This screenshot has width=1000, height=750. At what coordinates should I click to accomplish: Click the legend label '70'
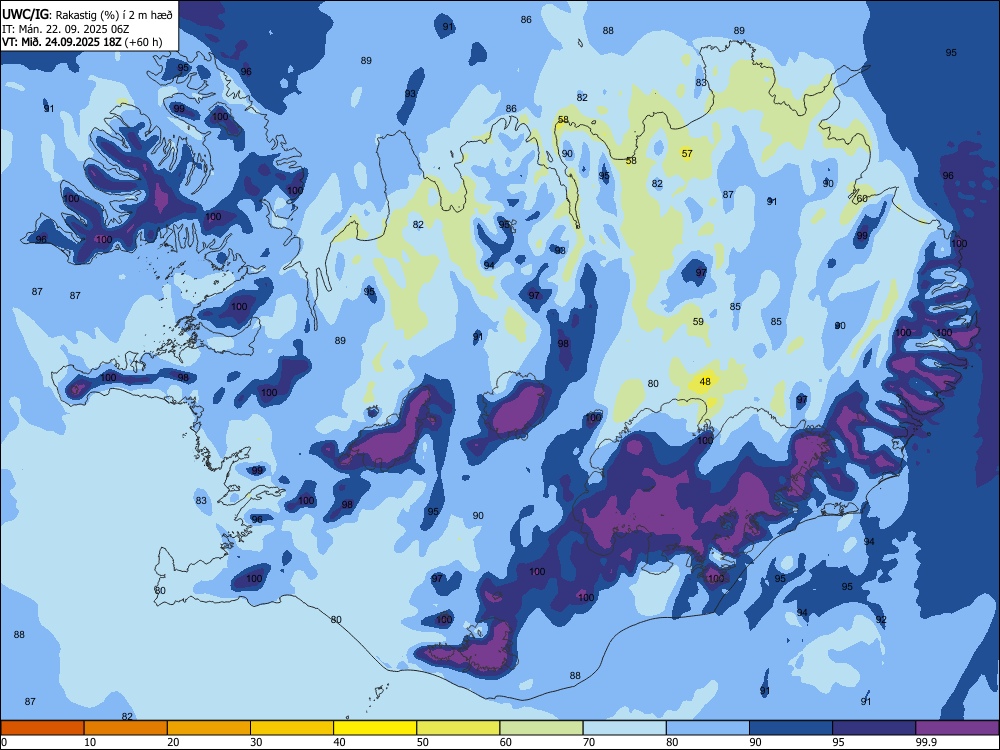point(589,742)
